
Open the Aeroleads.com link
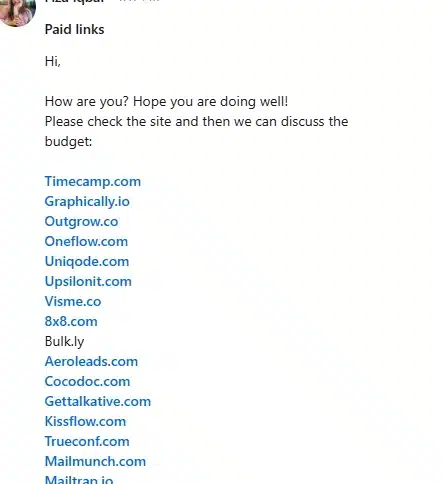91,362
